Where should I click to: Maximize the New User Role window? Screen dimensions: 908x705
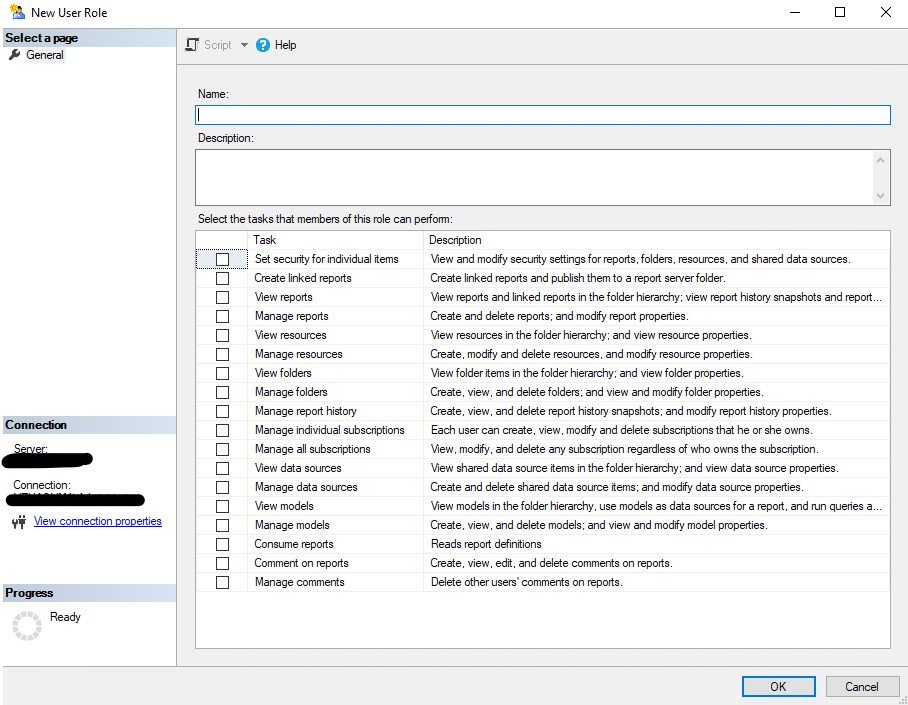(840, 12)
